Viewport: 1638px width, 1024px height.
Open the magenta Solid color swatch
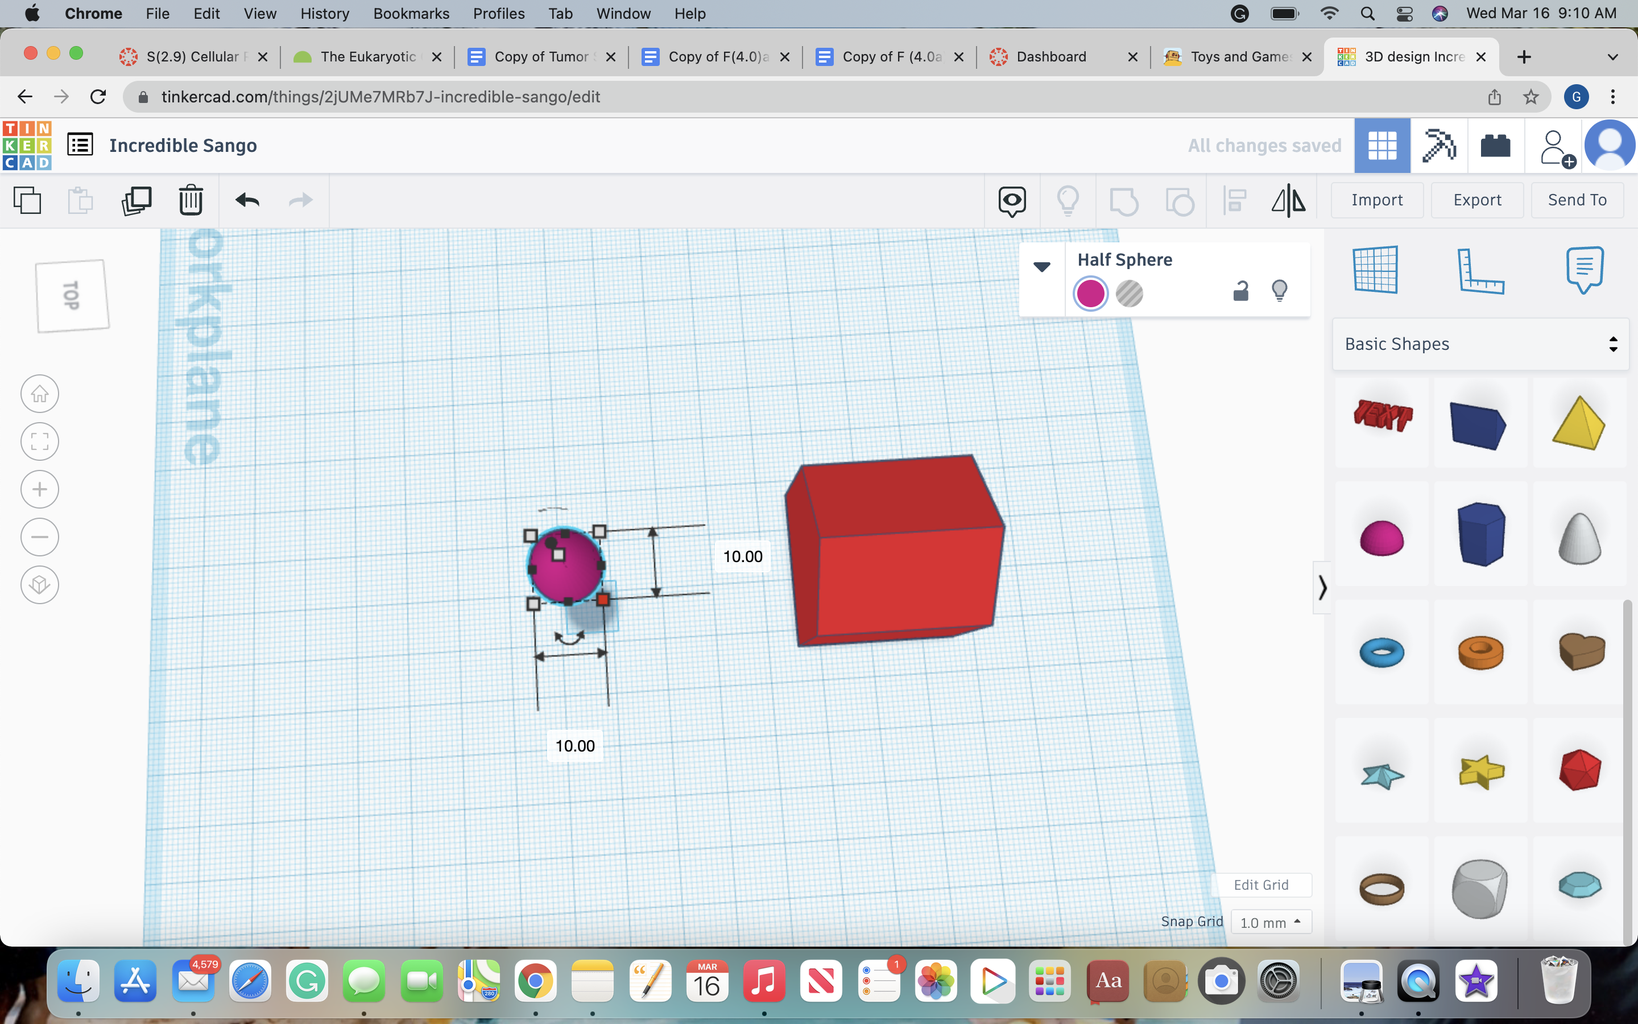1090,294
